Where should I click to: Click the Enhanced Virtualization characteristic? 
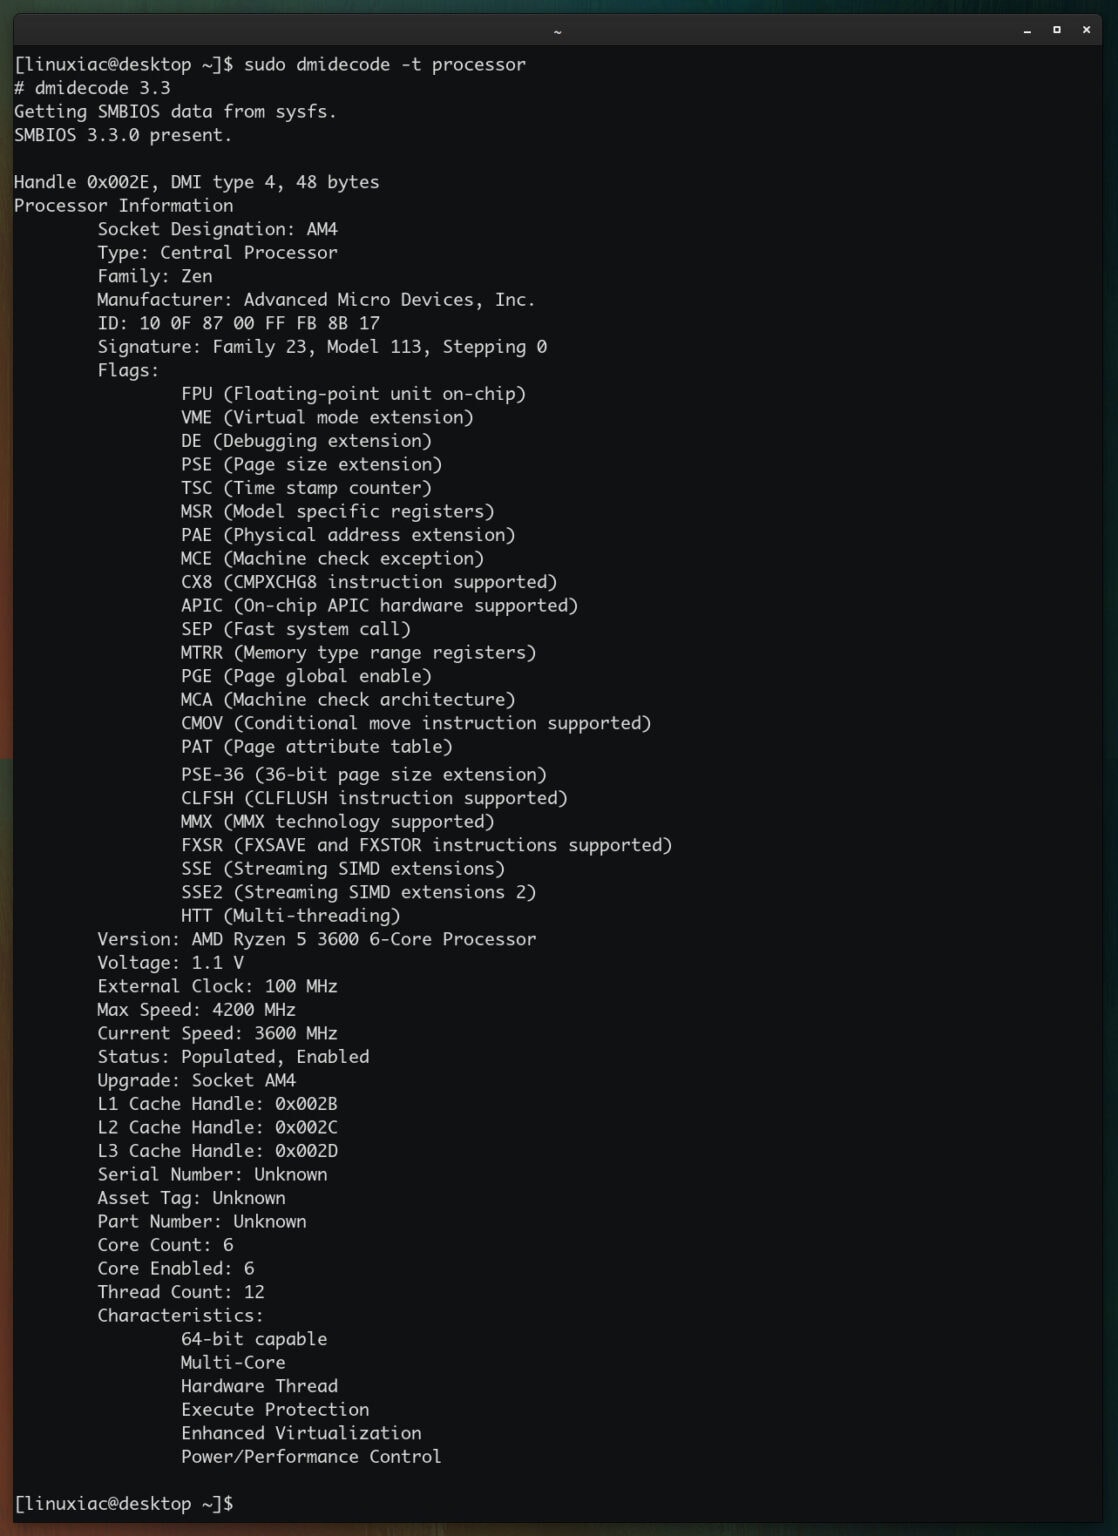click(x=301, y=1433)
